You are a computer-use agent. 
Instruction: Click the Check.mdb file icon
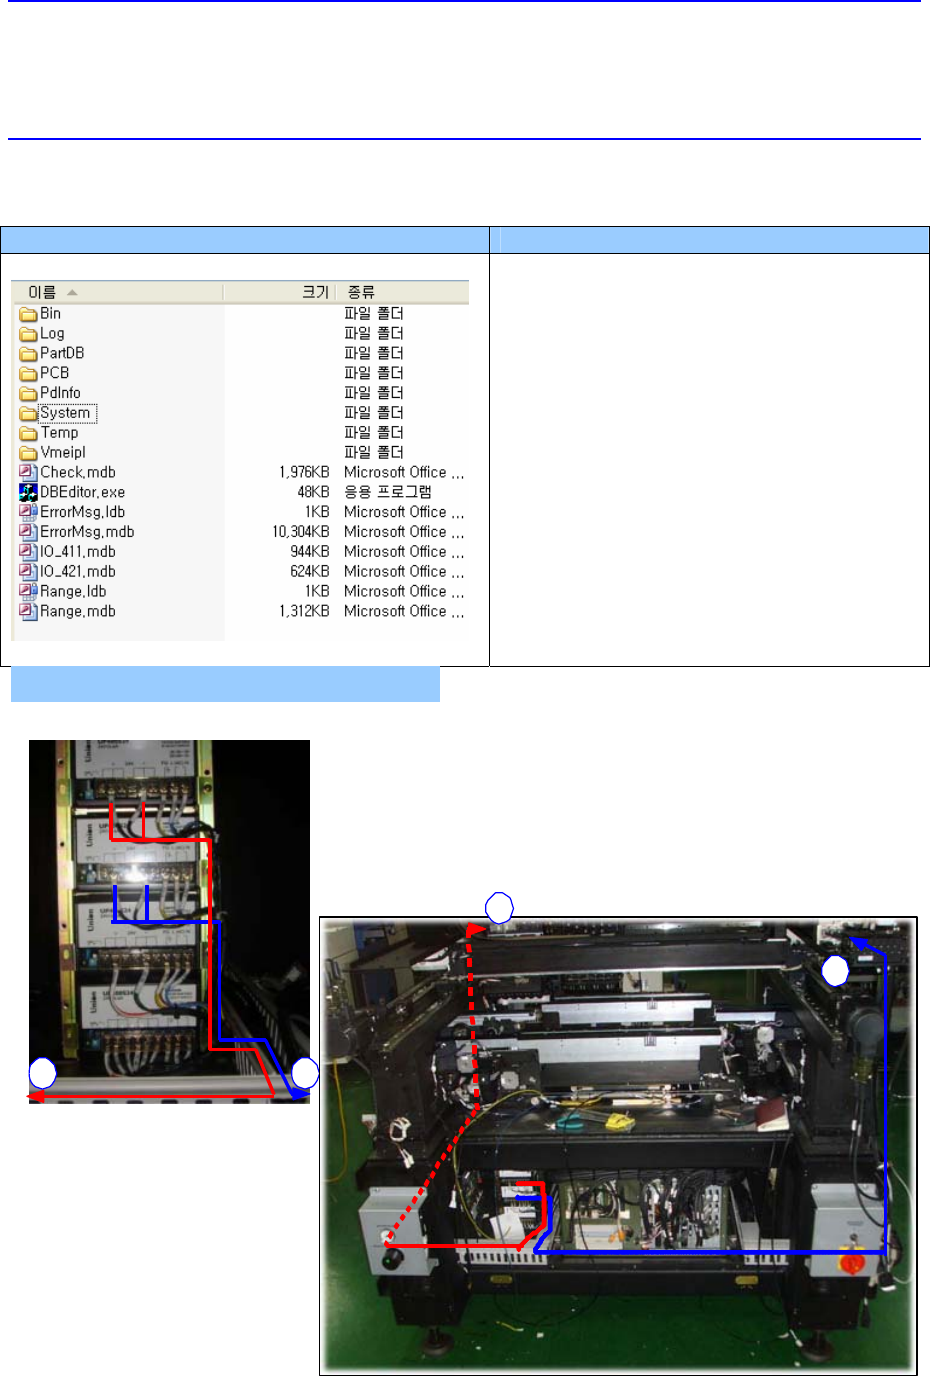pyautogui.click(x=28, y=472)
